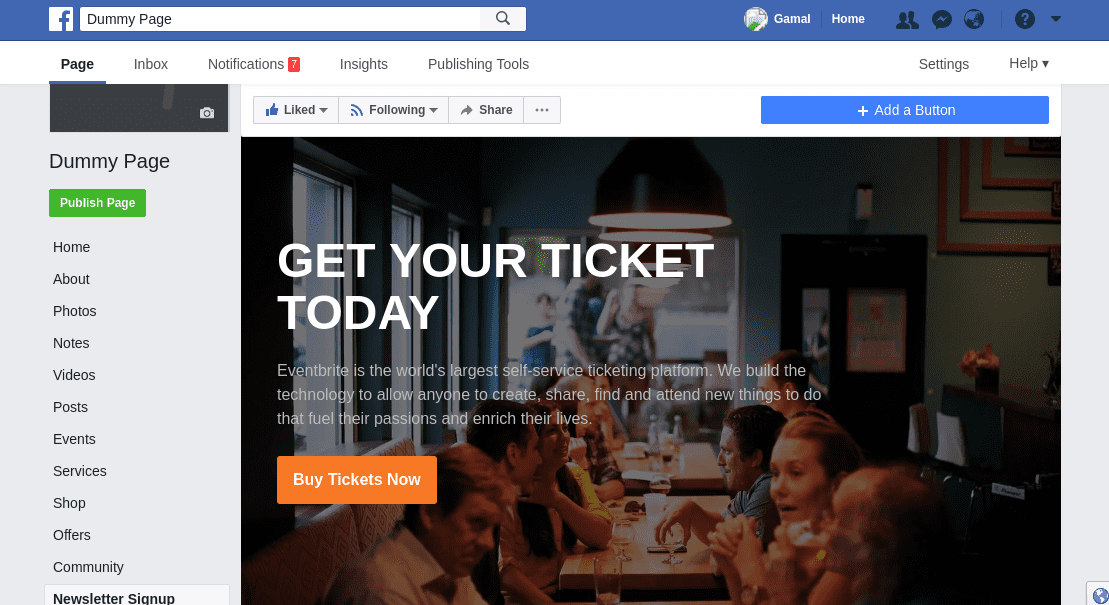Expand the Liked dropdown
1109x605 pixels.
point(296,110)
